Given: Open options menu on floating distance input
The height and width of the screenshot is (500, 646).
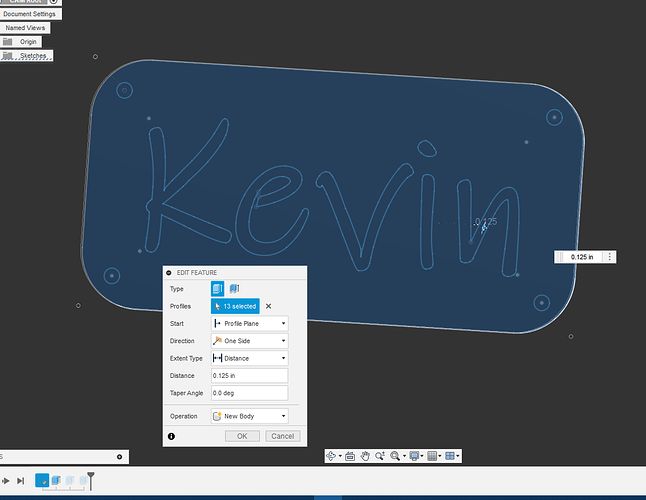Looking at the screenshot, I should tap(610, 257).
